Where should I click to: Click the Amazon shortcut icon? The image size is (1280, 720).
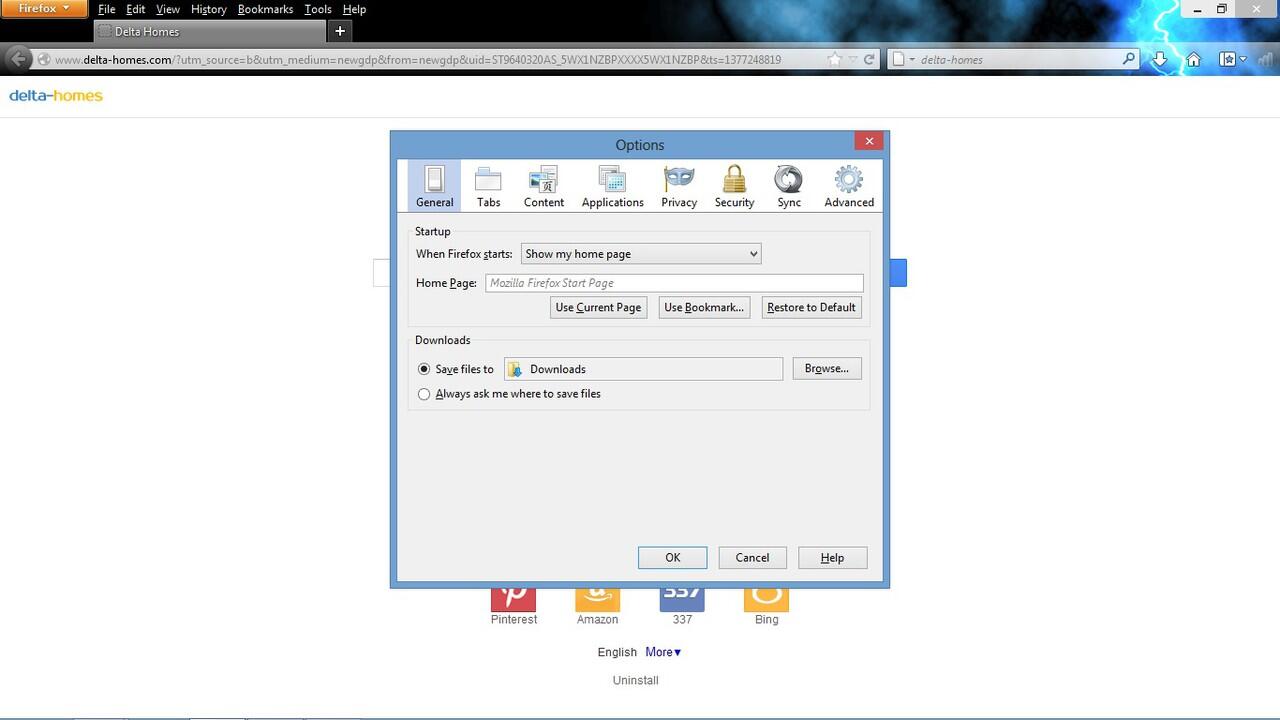tap(597, 598)
